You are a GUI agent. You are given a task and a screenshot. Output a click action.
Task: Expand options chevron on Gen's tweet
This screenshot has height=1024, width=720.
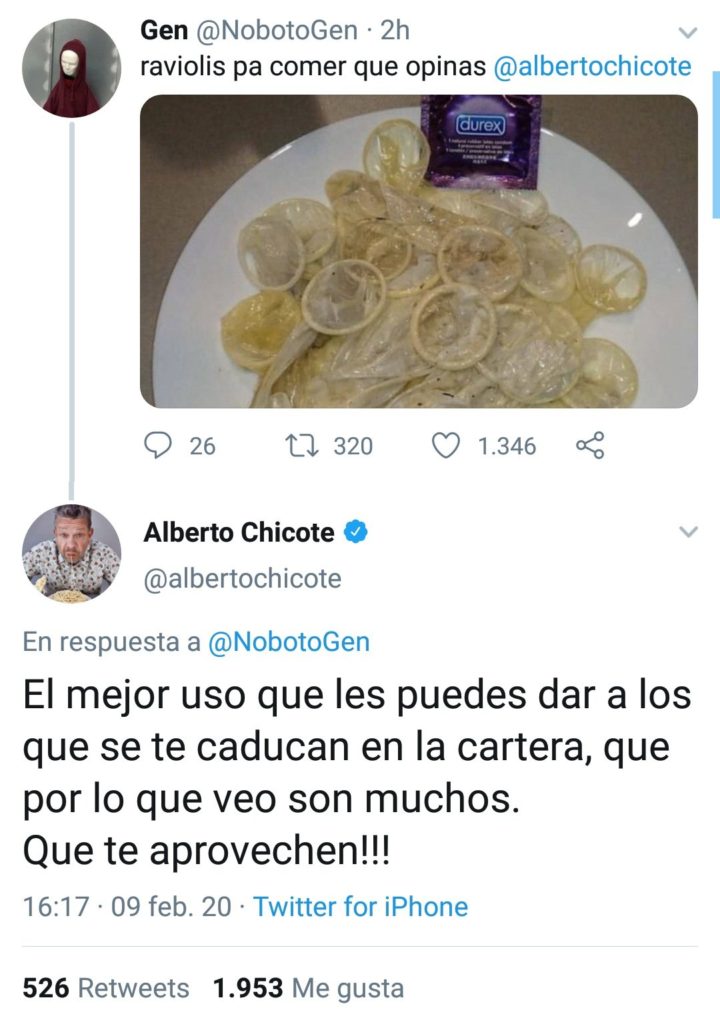[688, 32]
